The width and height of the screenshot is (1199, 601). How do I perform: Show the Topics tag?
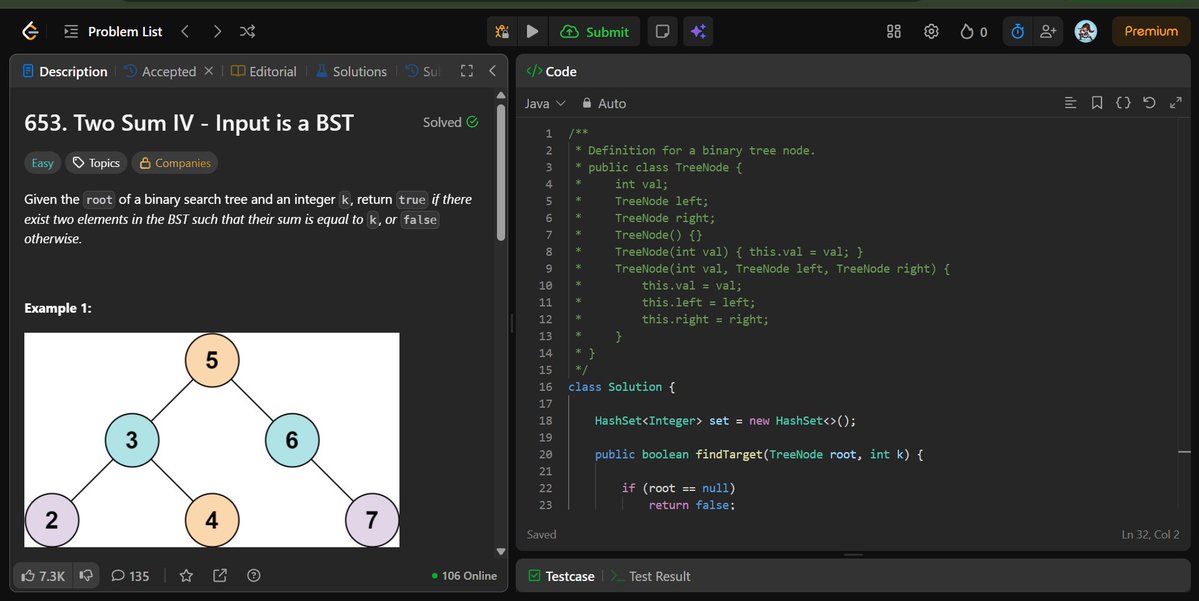[x=96, y=163]
